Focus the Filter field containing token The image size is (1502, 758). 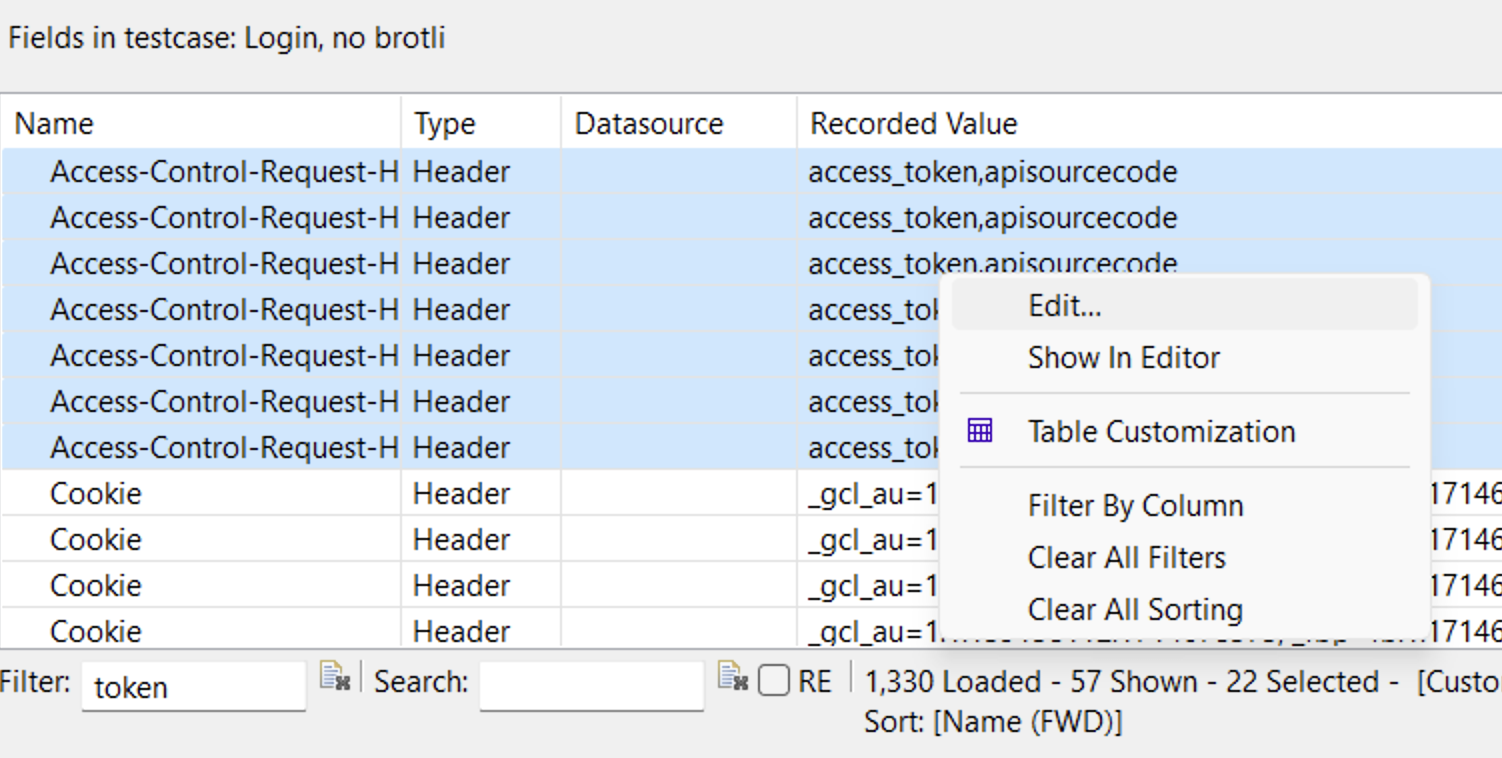[193, 686]
